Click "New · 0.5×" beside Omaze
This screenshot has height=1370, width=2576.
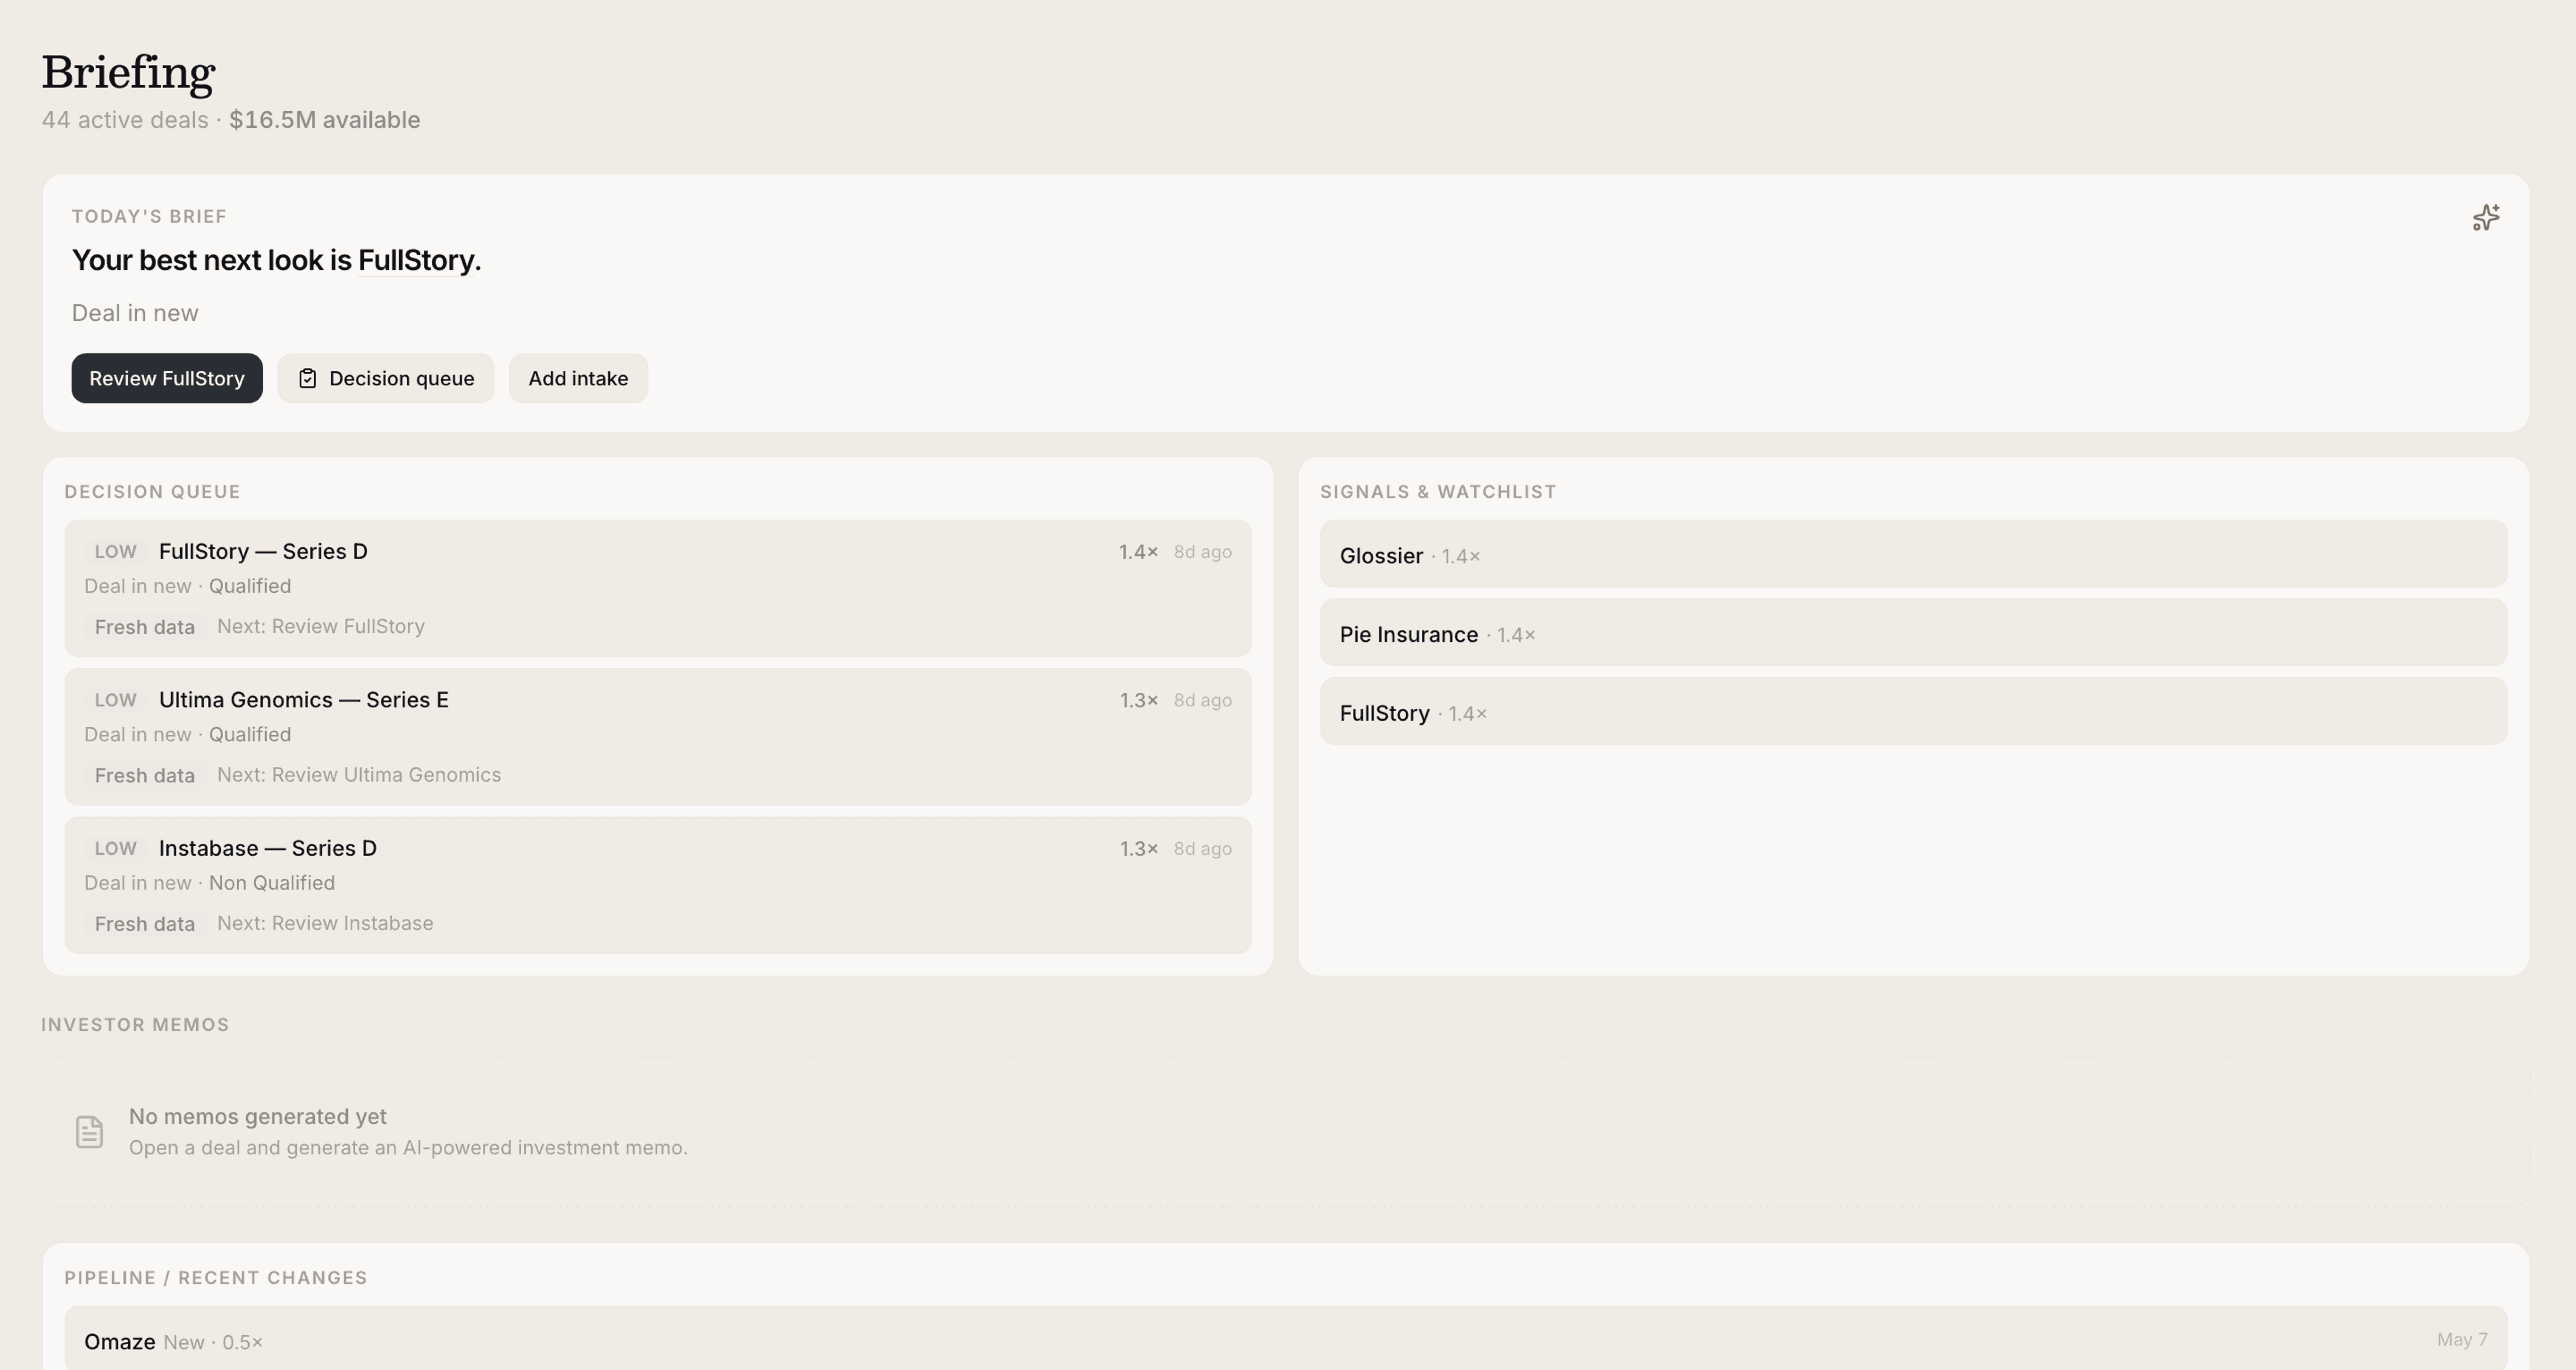213,1342
